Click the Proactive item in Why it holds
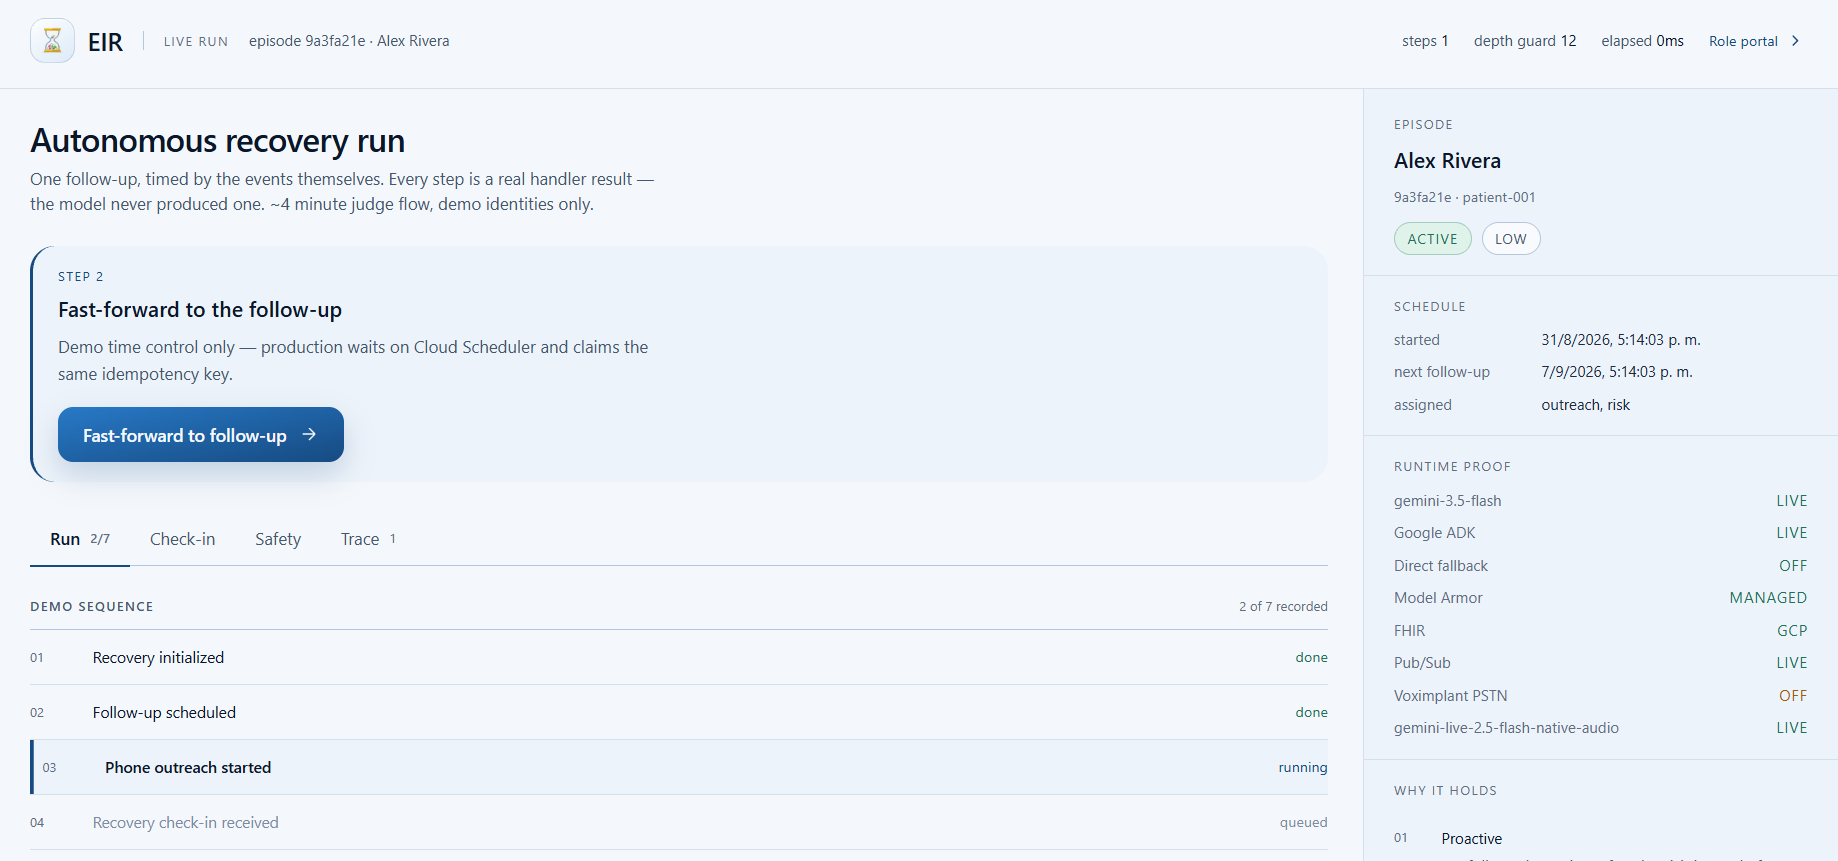The image size is (1838, 861). [x=1471, y=839]
